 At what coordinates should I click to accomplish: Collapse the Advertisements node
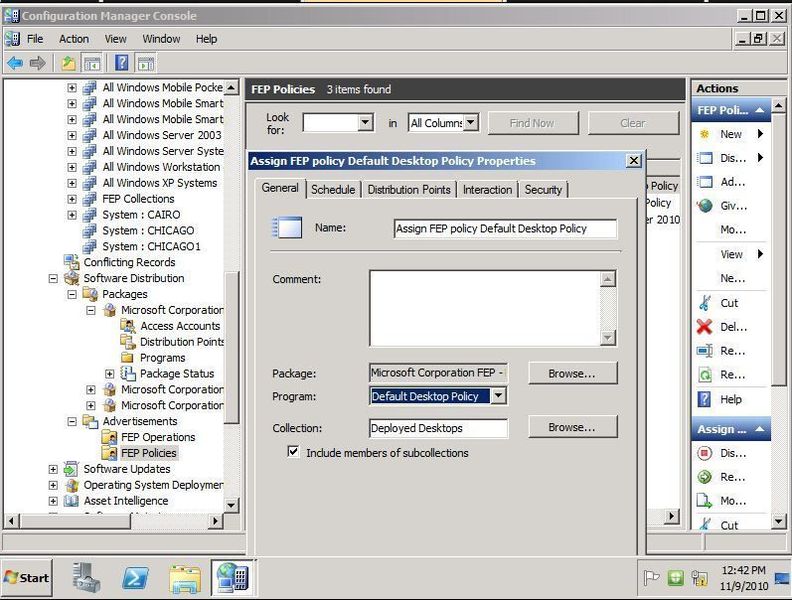click(72, 421)
